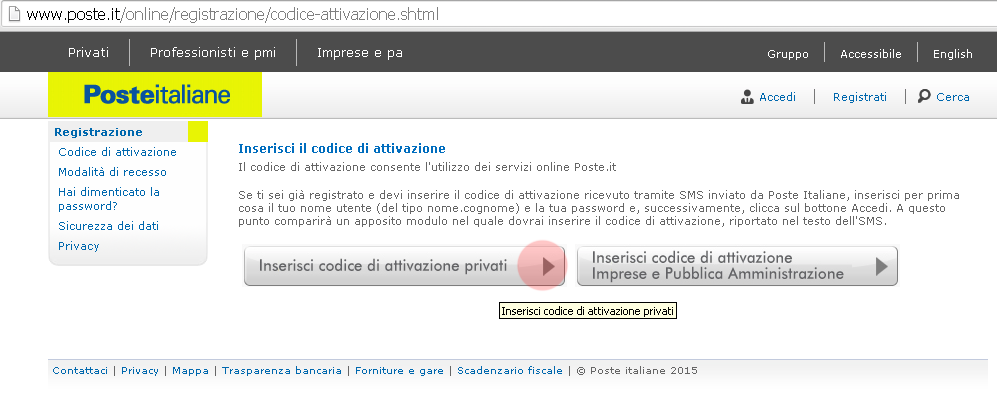Image resolution: width=997 pixels, height=405 pixels.
Task: Open the Gruppo link in top bar
Action: pos(788,54)
